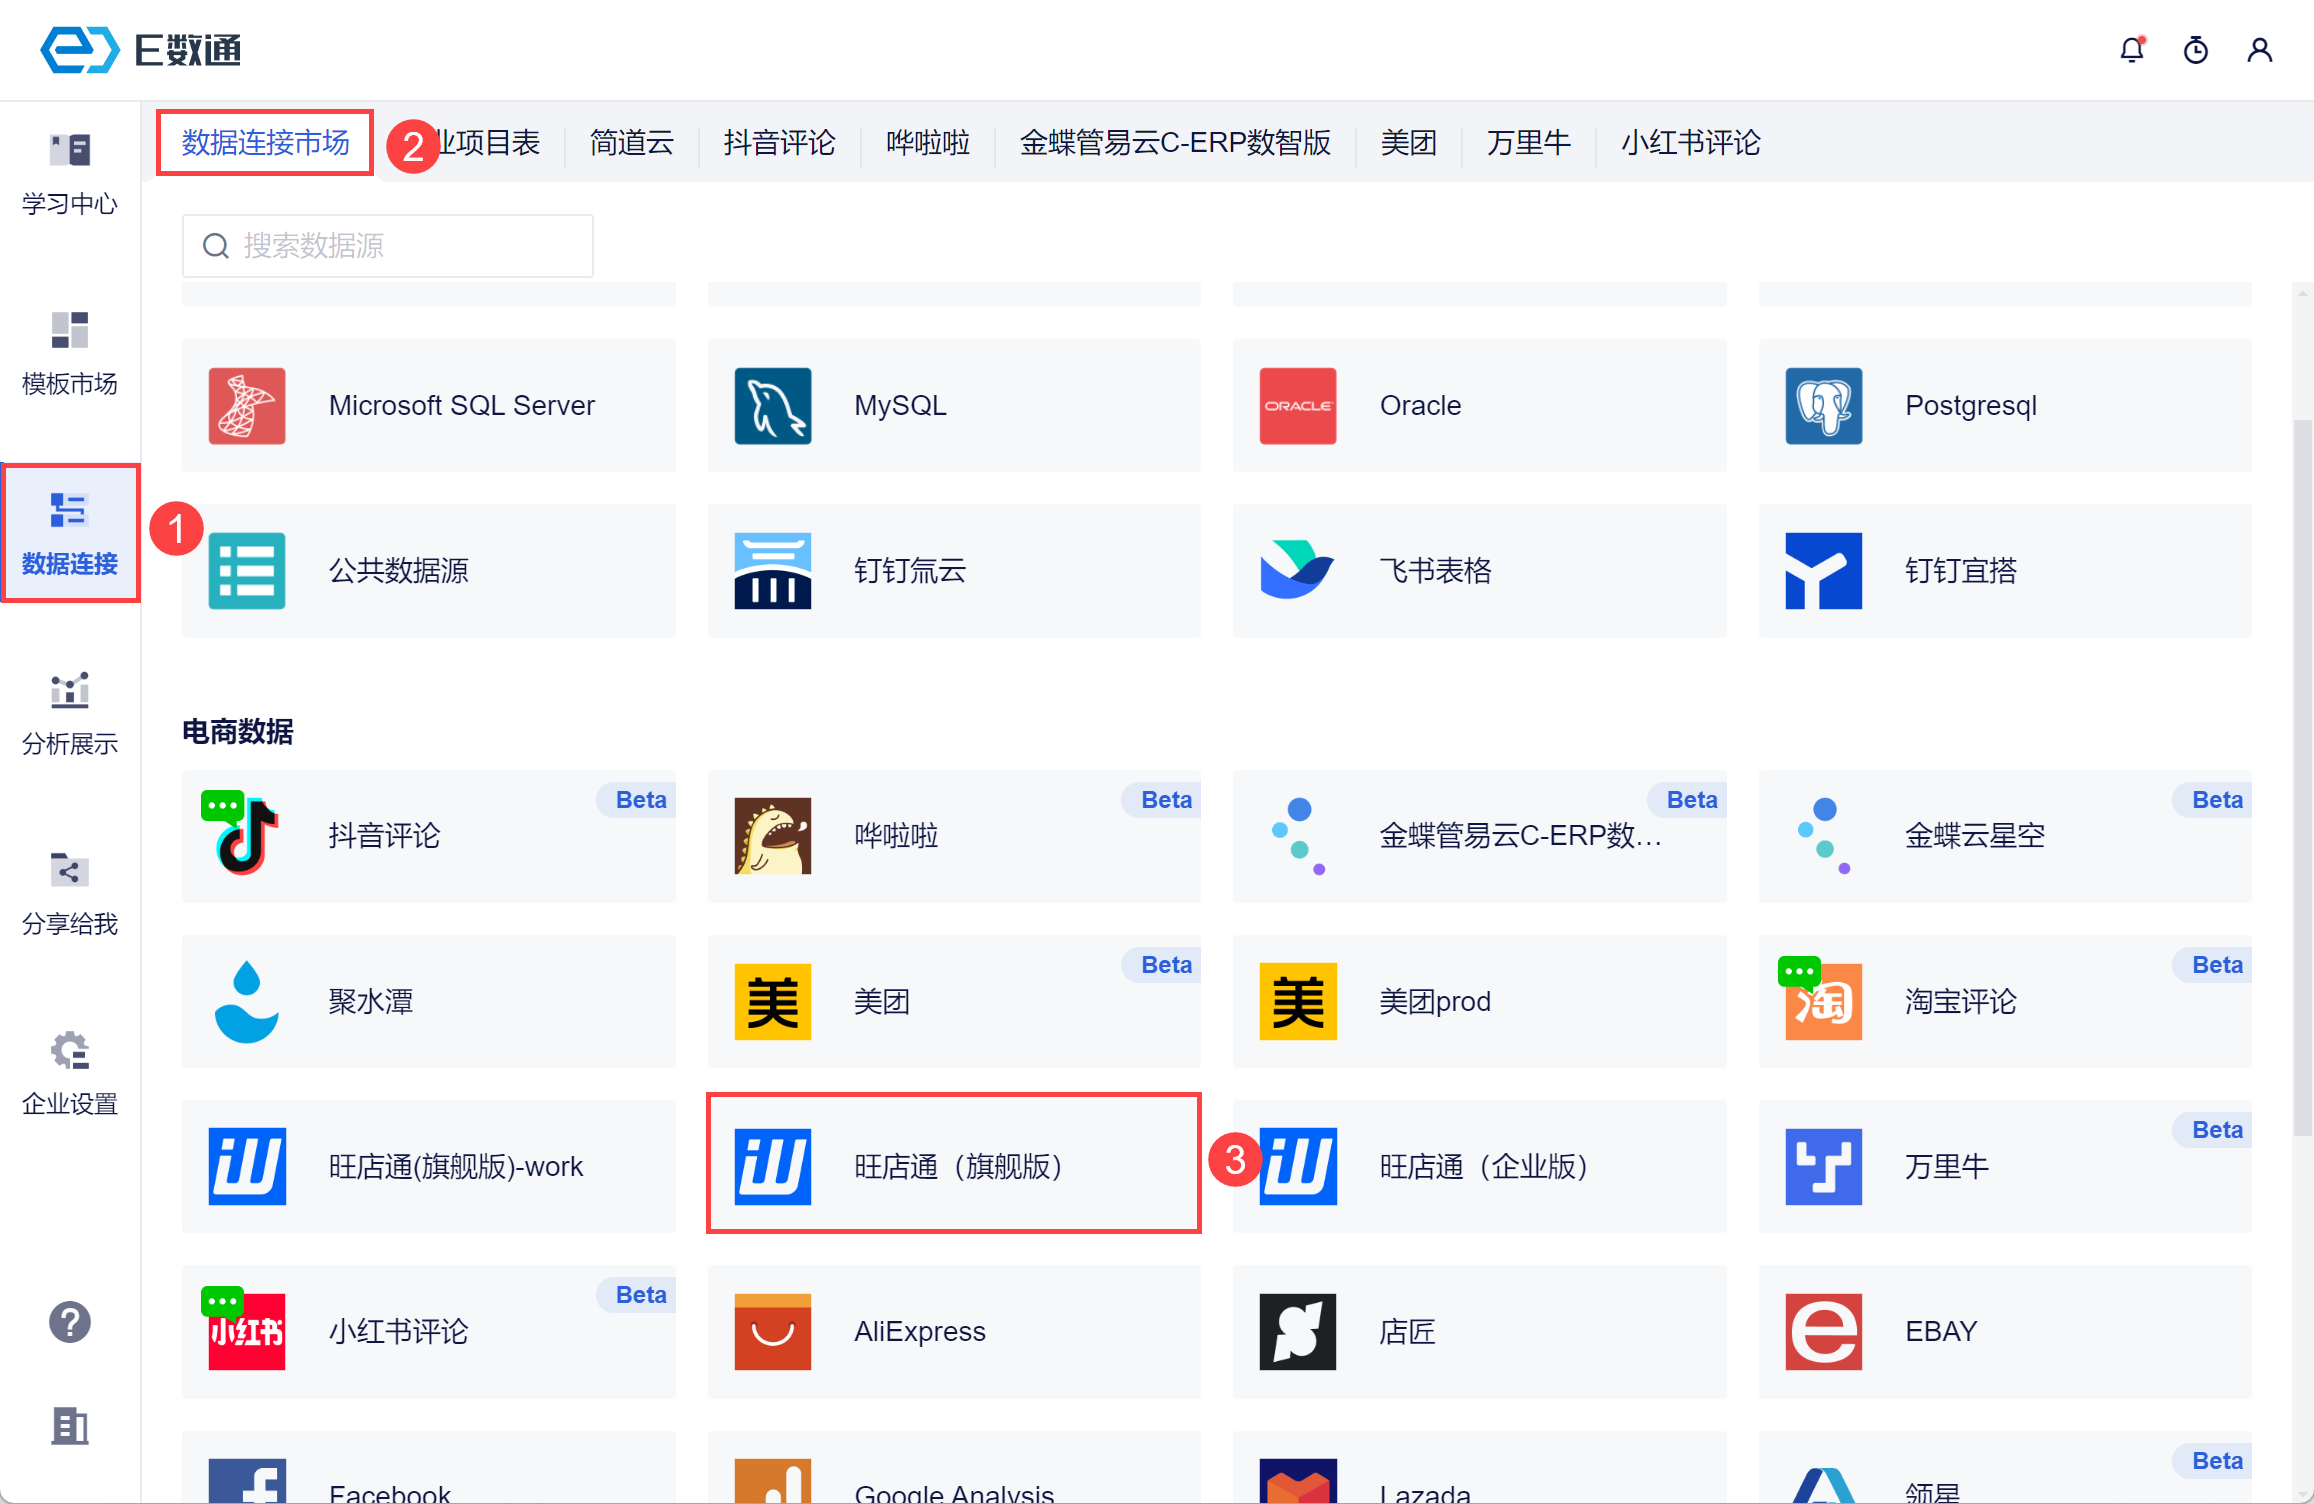Open the 万里牛 connector card
The height and width of the screenshot is (1504, 2314).
[x=2005, y=1166]
